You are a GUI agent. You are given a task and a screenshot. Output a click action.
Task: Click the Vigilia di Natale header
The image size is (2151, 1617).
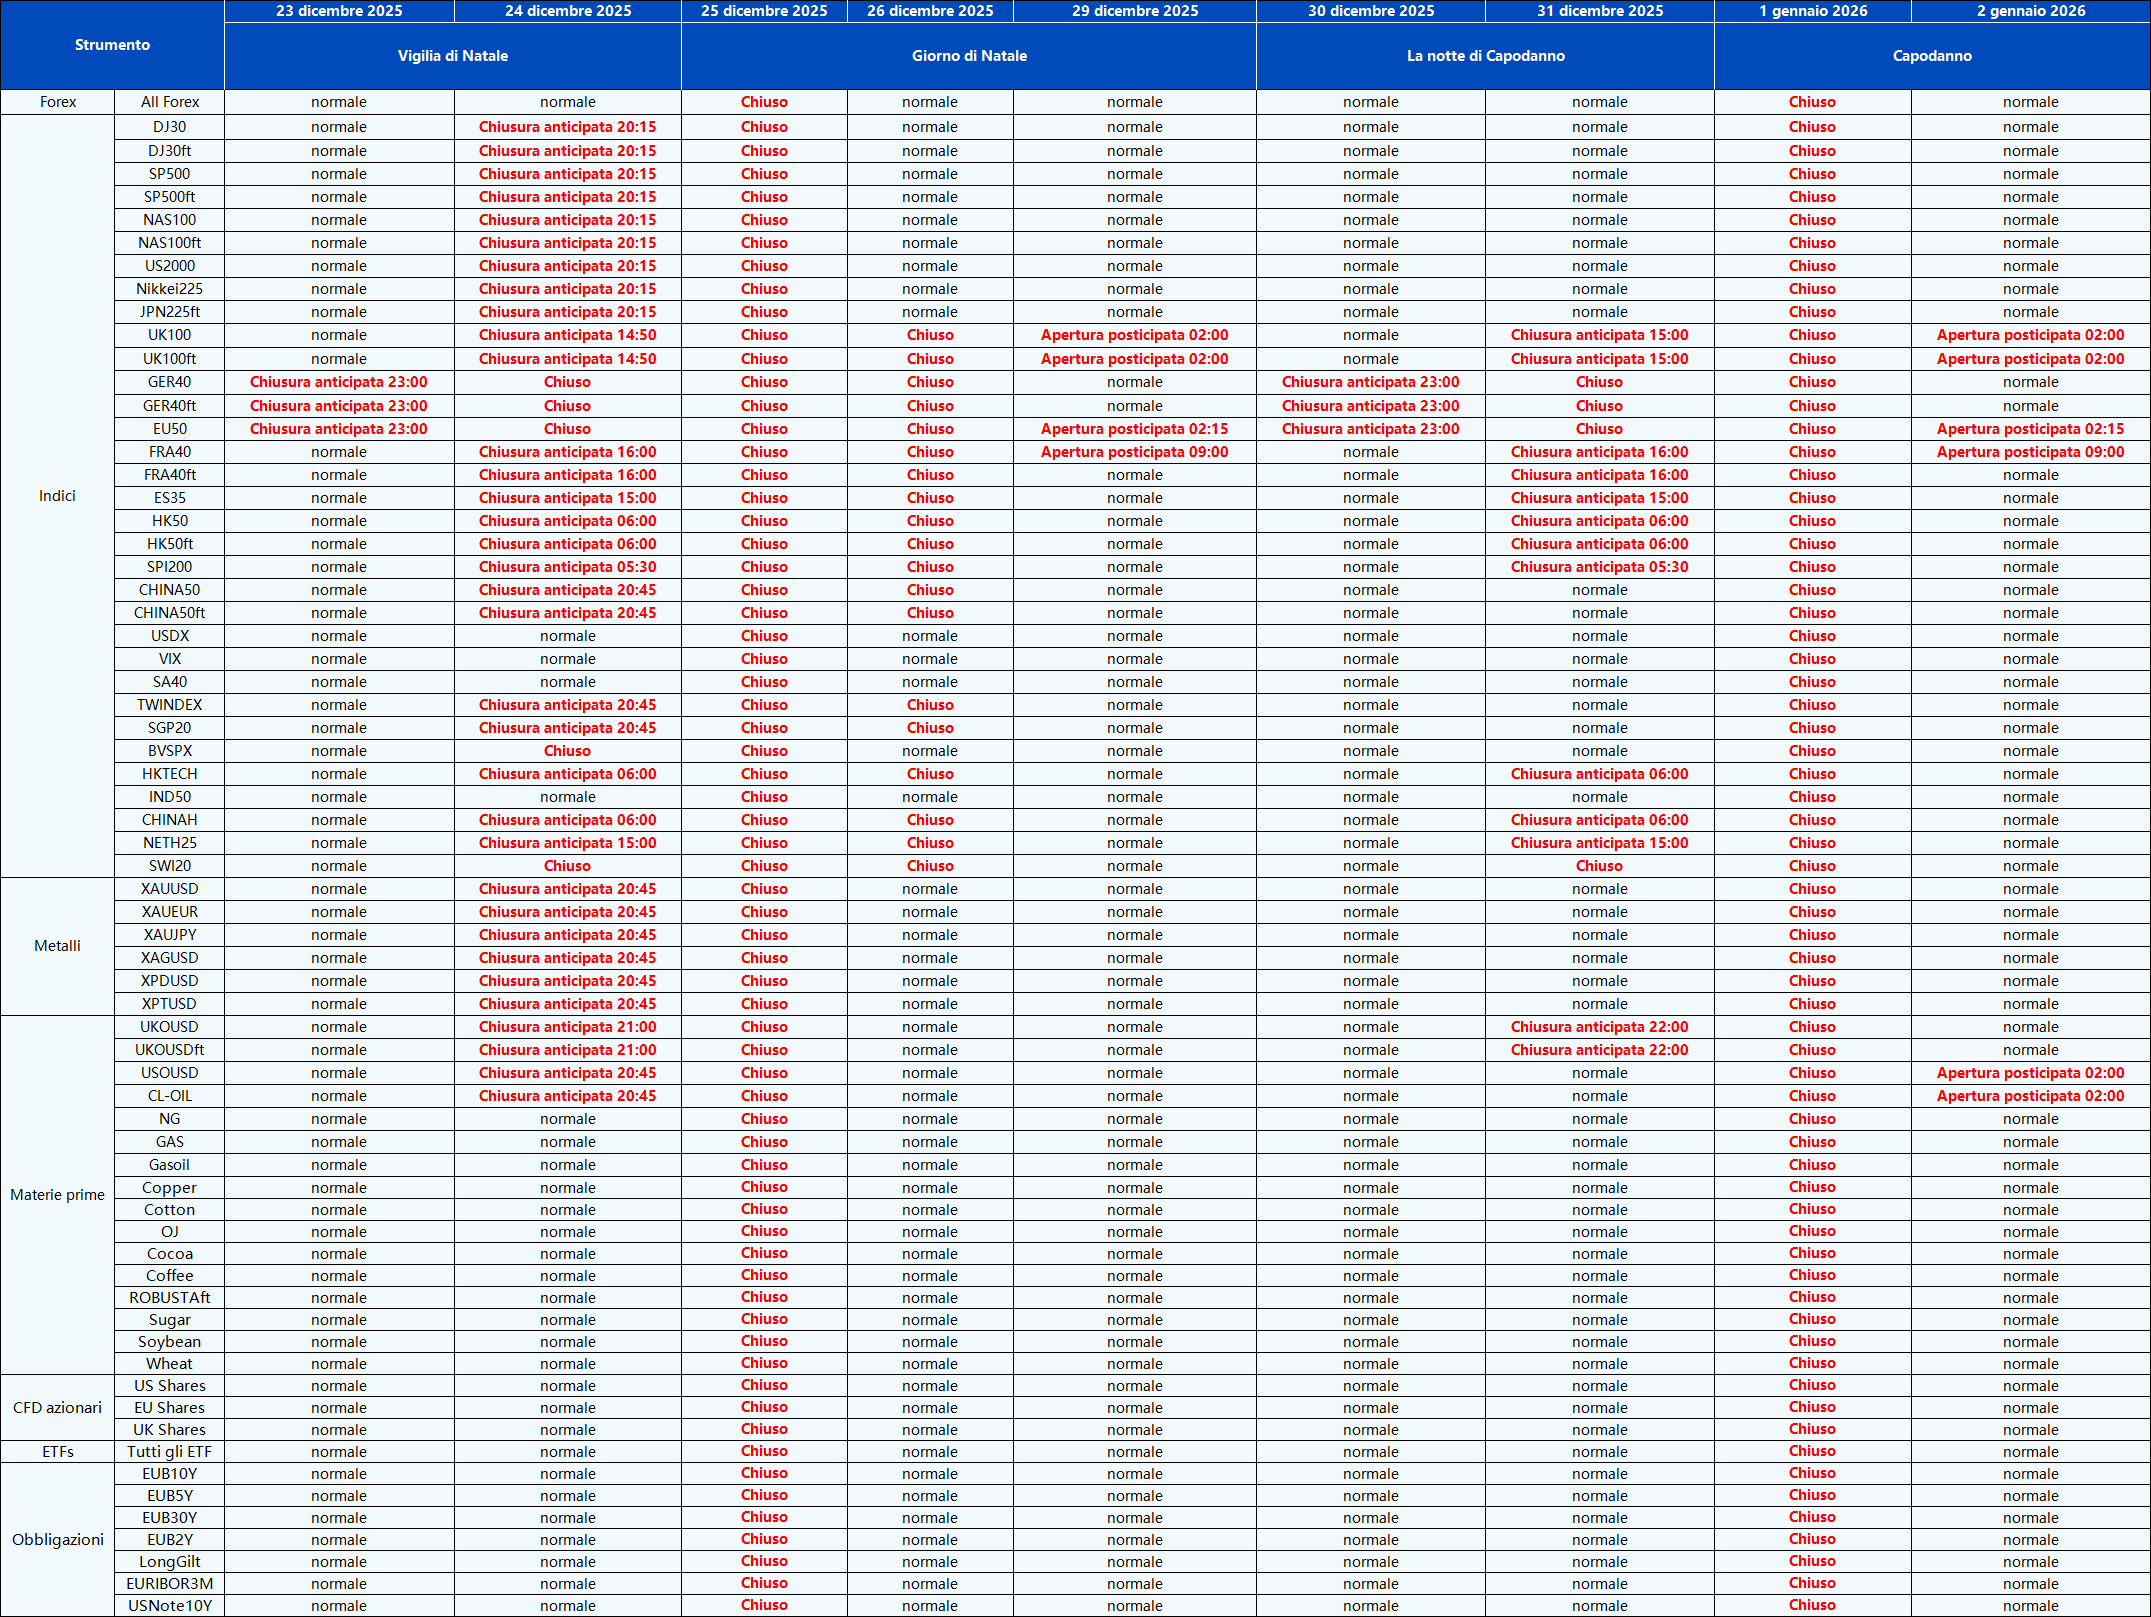(x=453, y=56)
